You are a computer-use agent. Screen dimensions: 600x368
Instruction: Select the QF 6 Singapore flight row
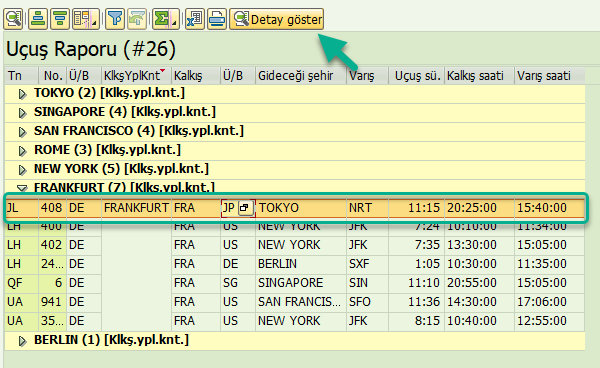tap(295, 283)
